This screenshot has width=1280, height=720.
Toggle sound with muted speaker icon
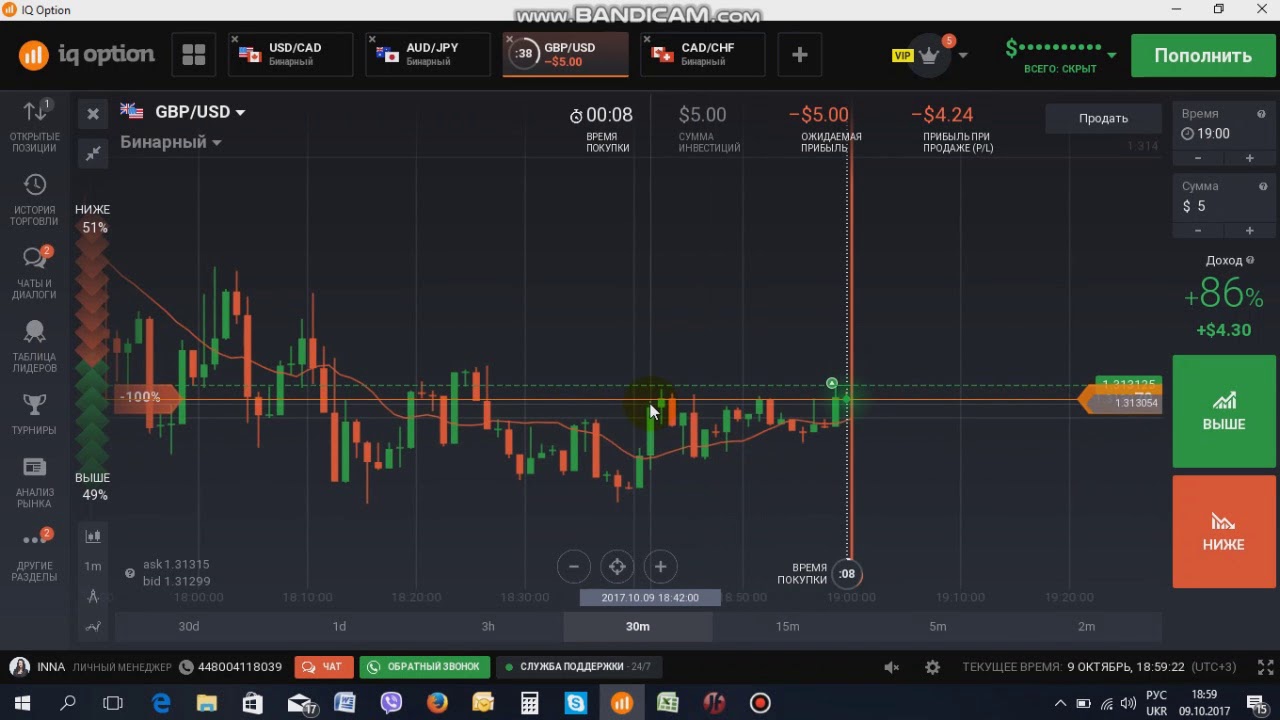pyautogui.click(x=892, y=667)
